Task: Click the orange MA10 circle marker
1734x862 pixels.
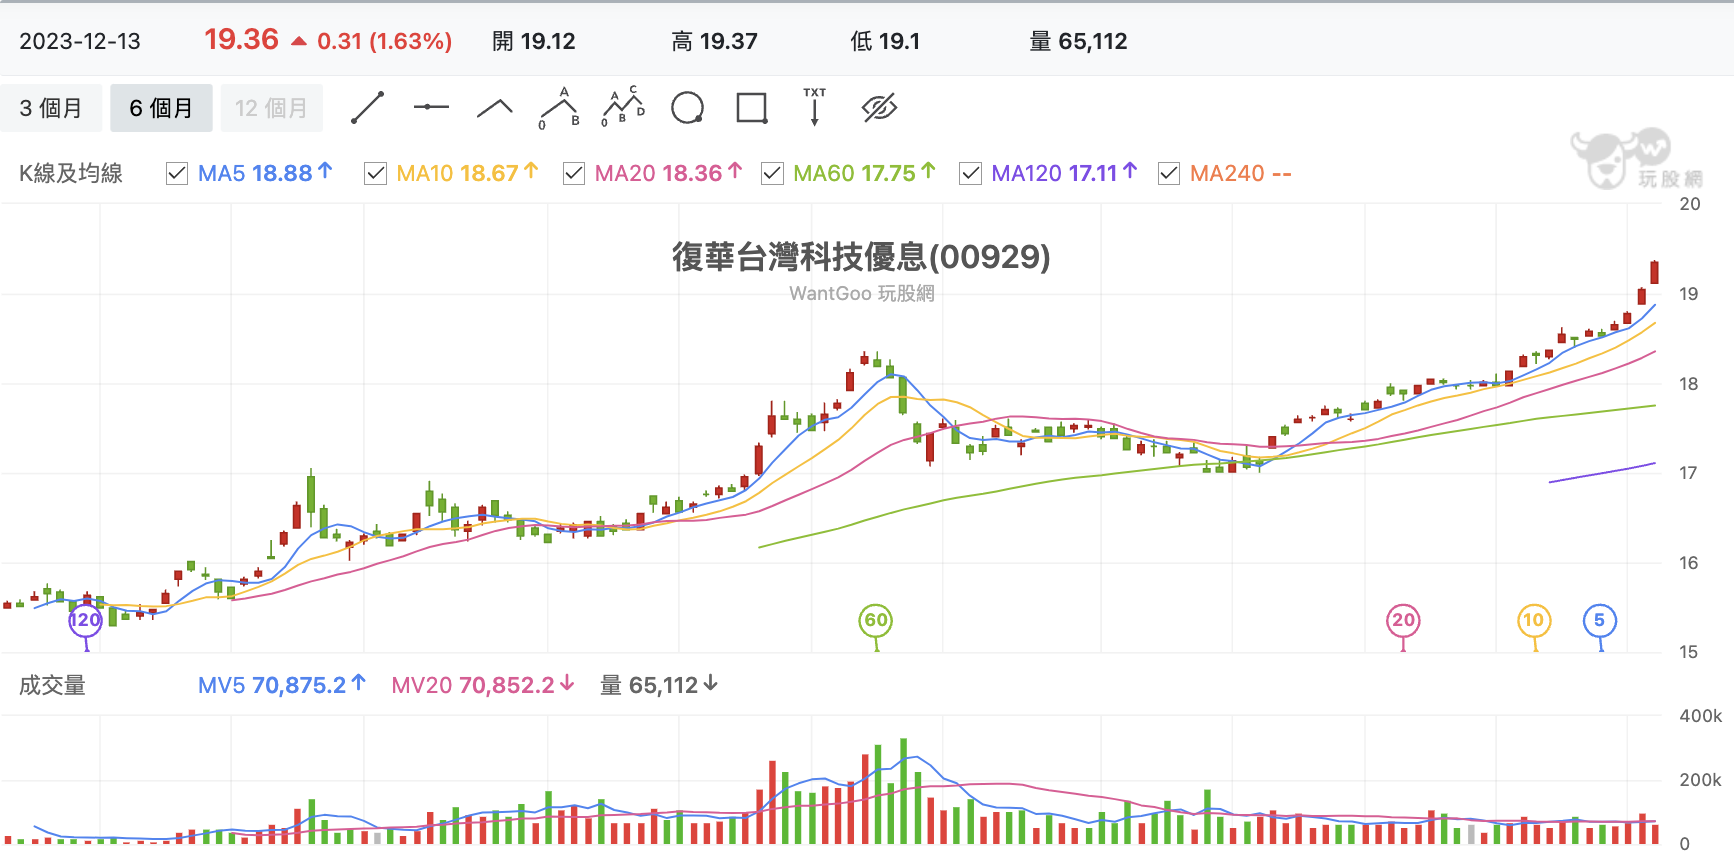Action: (x=1533, y=621)
